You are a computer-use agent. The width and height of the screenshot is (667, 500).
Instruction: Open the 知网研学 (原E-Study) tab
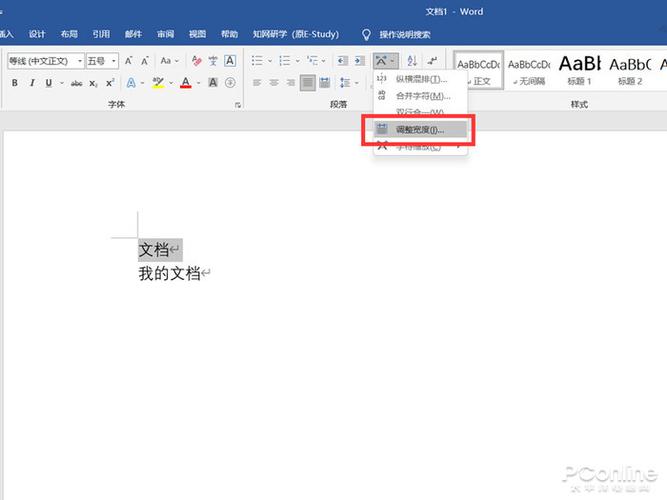point(296,34)
